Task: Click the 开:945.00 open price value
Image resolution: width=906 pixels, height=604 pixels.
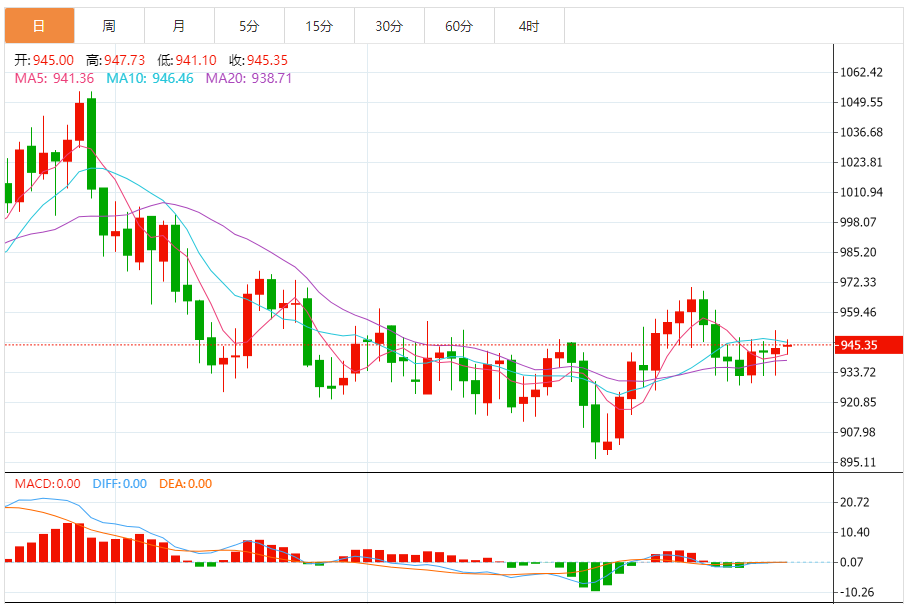Action: (x=44, y=60)
